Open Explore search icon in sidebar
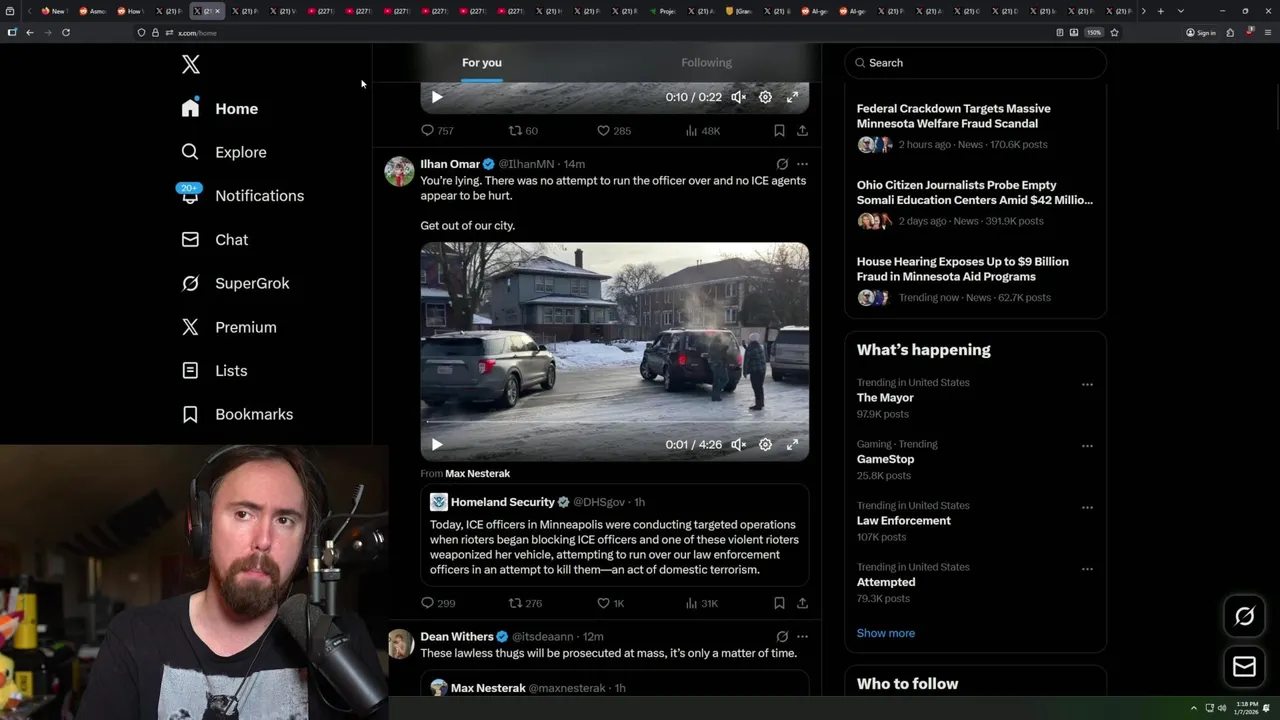 coord(190,152)
